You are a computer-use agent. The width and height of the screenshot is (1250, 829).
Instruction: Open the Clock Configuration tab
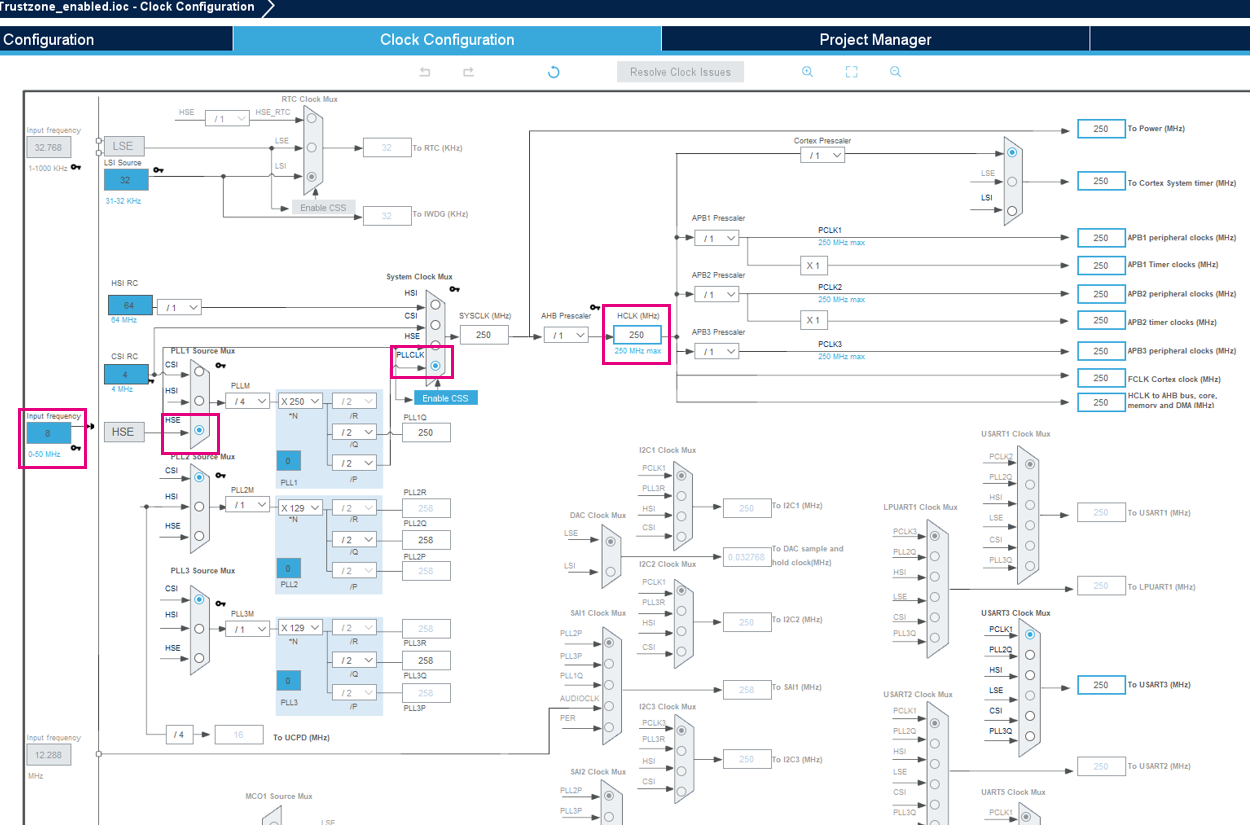pyautogui.click(x=447, y=39)
